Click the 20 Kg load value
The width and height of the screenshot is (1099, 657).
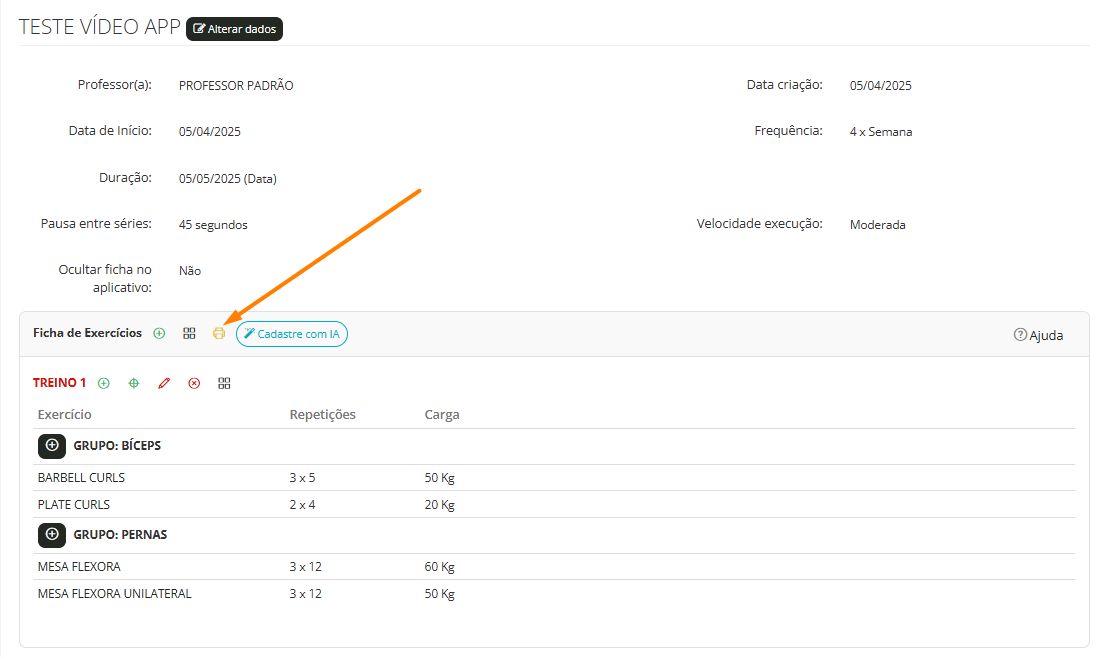coord(439,504)
